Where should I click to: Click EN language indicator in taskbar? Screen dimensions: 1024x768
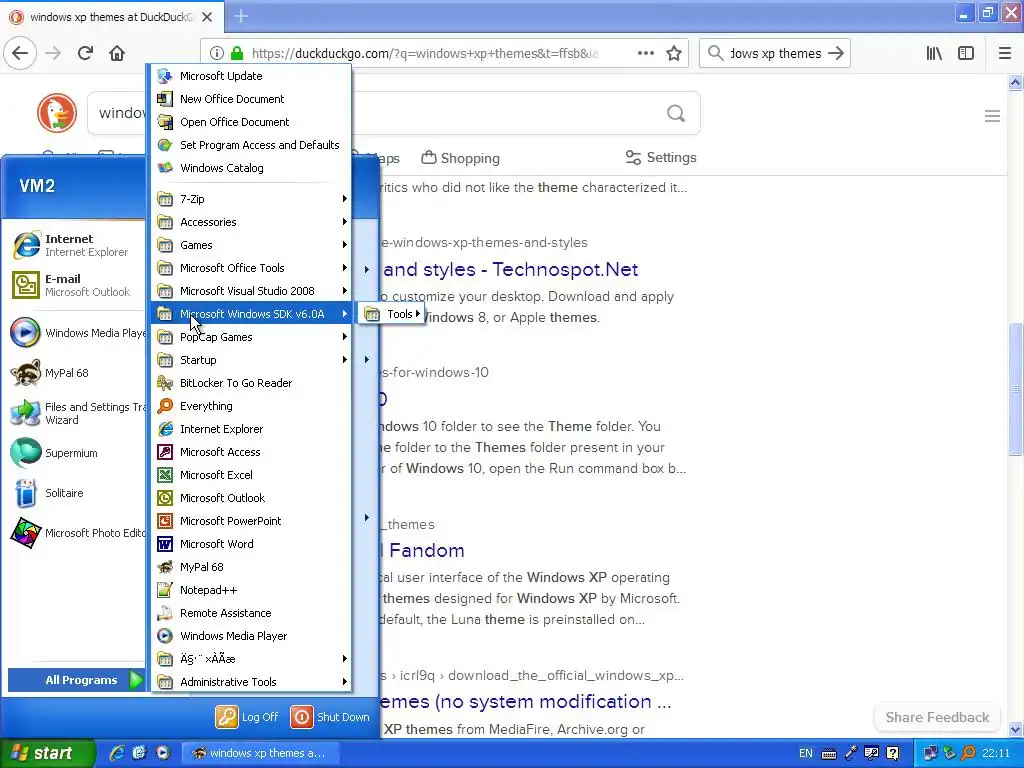tap(806, 753)
